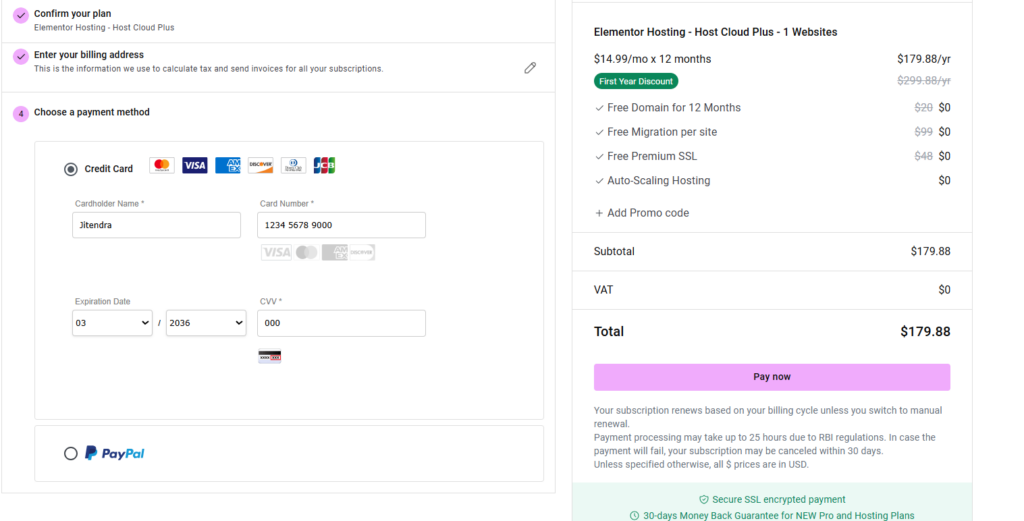Click the CVV input field

(x=342, y=323)
